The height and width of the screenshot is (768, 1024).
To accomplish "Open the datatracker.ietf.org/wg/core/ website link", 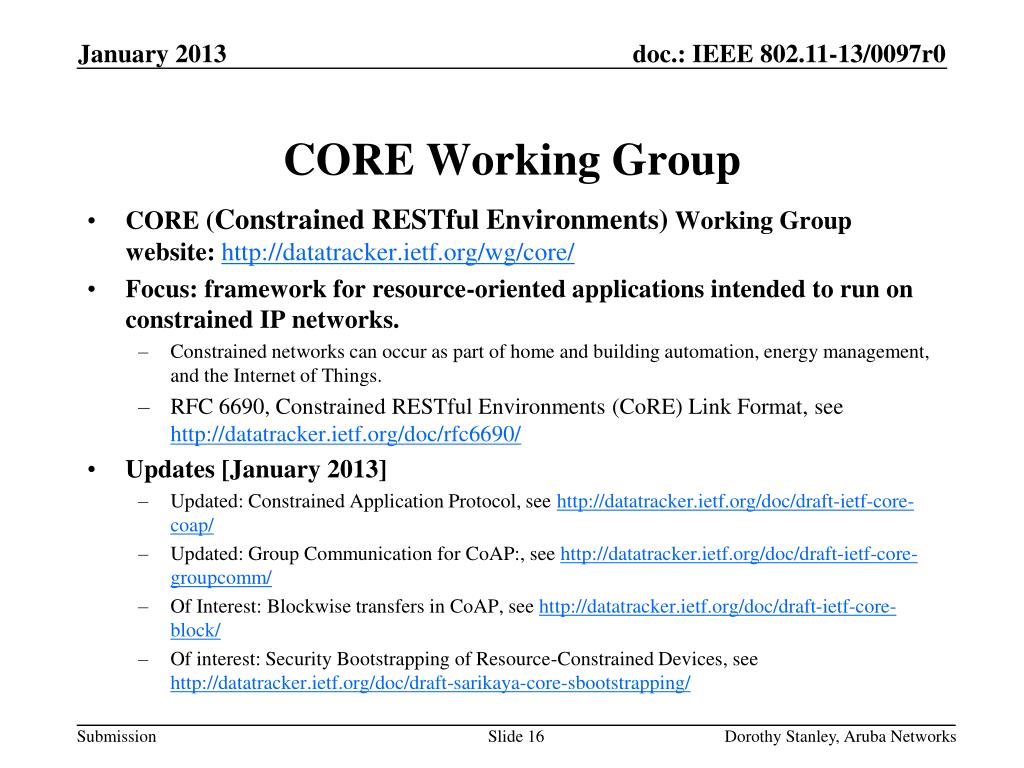I will pos(398,252).
